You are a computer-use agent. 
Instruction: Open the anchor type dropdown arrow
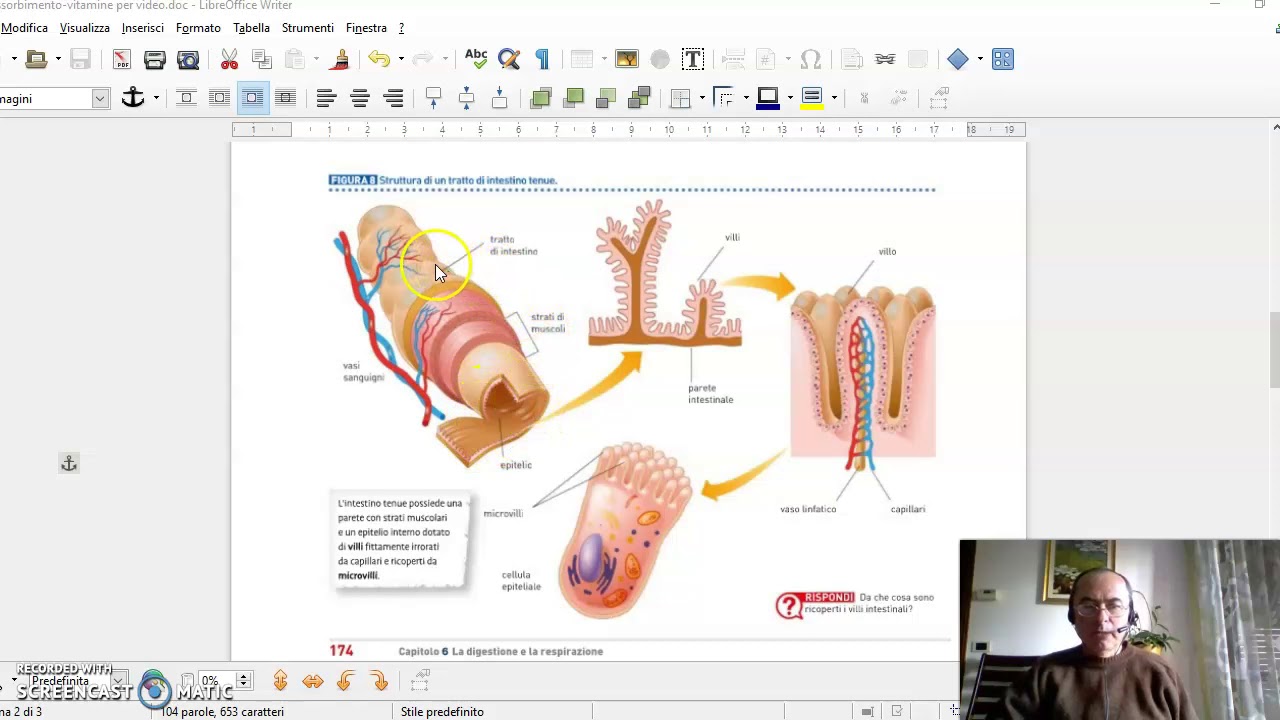[156, 98]
